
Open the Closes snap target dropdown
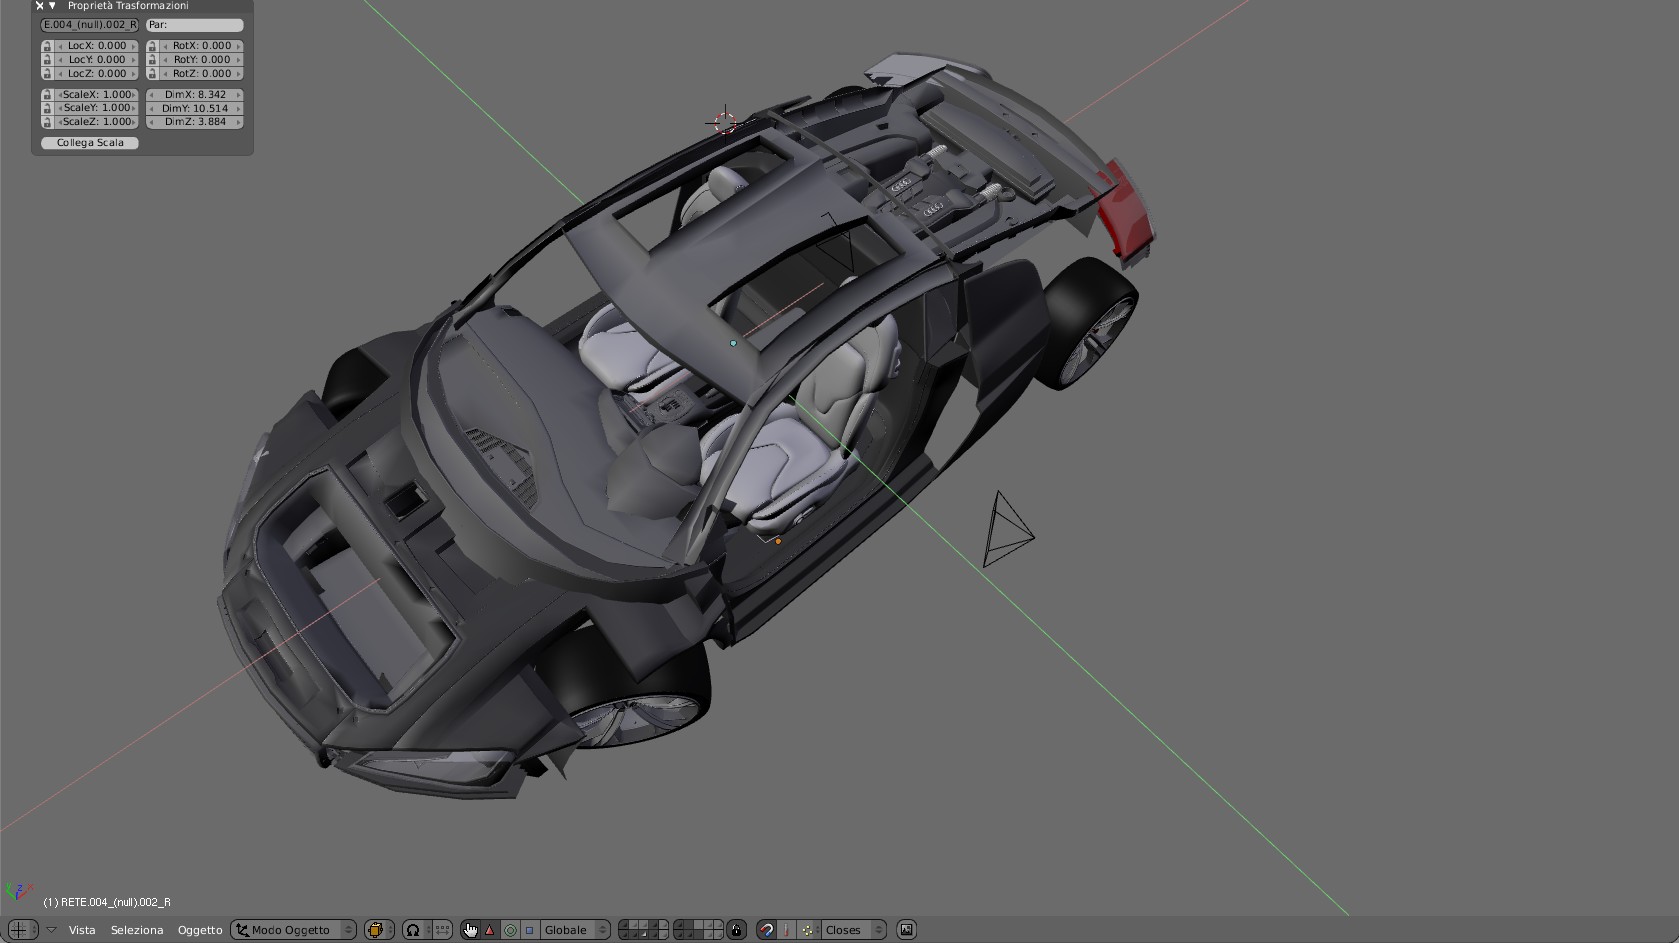[x=853, y=930]
